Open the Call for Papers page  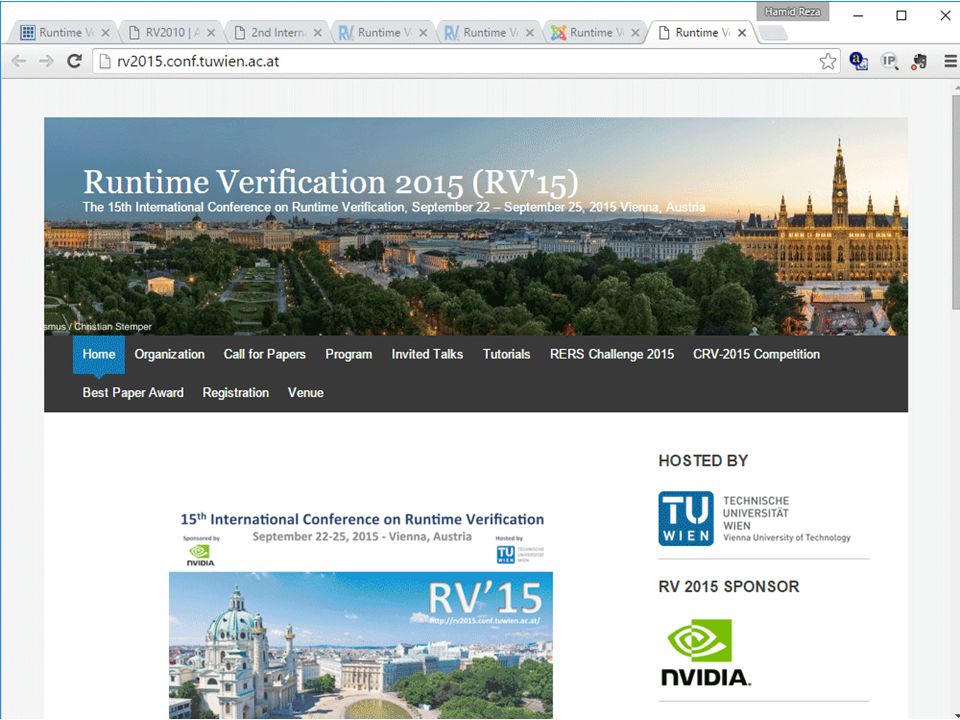264,354
